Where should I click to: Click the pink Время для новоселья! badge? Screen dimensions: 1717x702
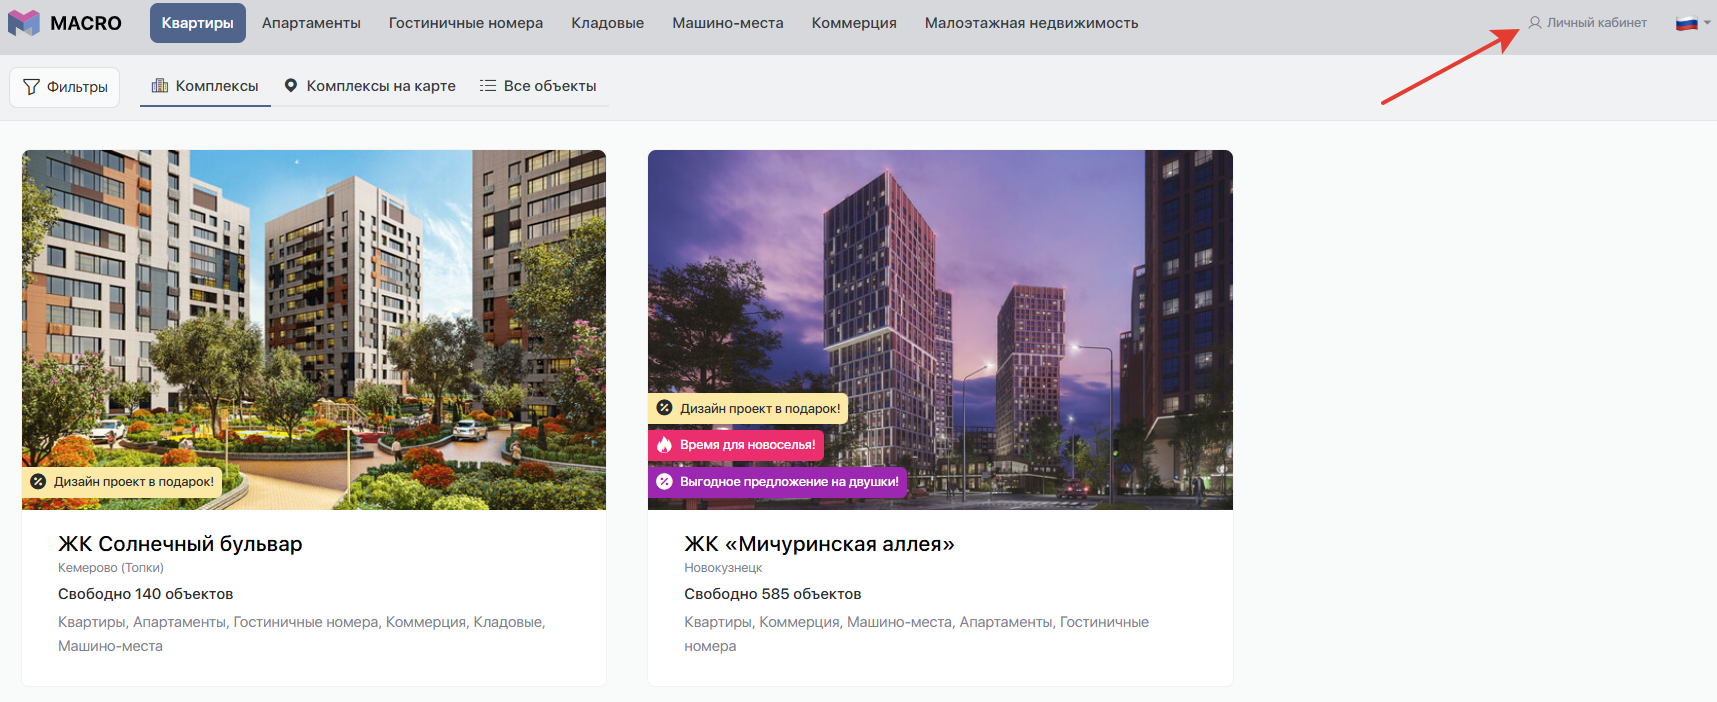click(x=736, y=445)
